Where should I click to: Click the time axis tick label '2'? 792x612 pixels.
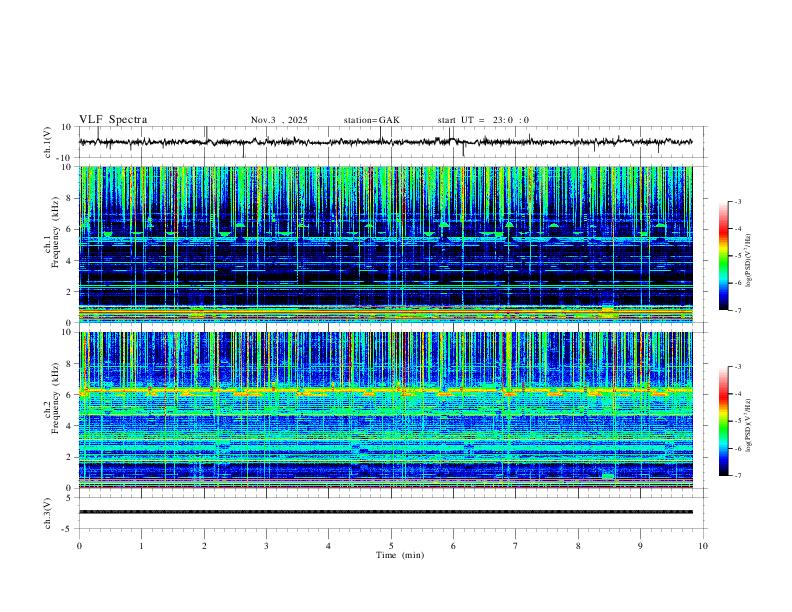point(204,546)
